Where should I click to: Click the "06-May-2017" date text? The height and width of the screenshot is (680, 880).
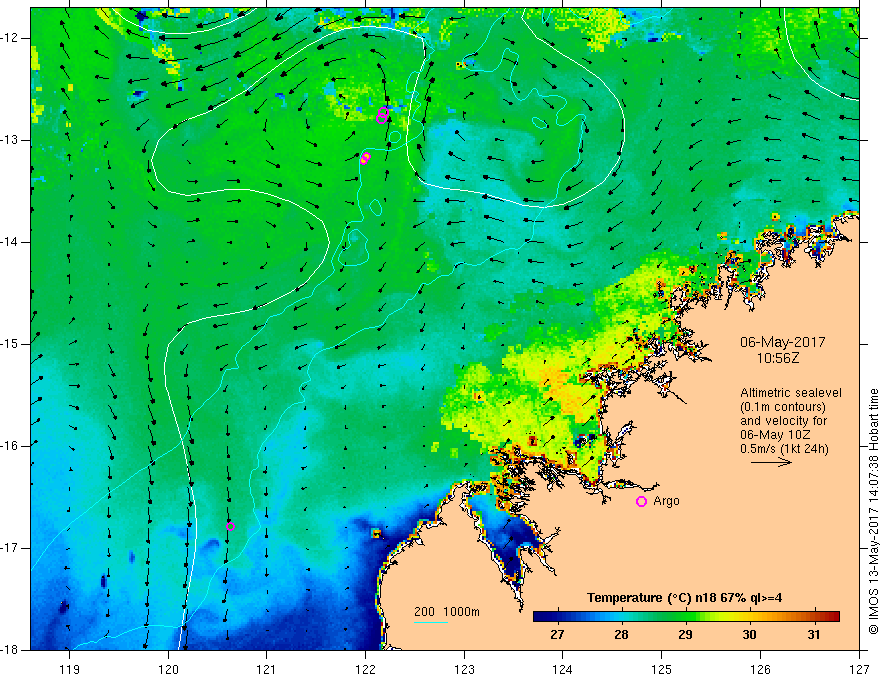[x=782, y=342]
